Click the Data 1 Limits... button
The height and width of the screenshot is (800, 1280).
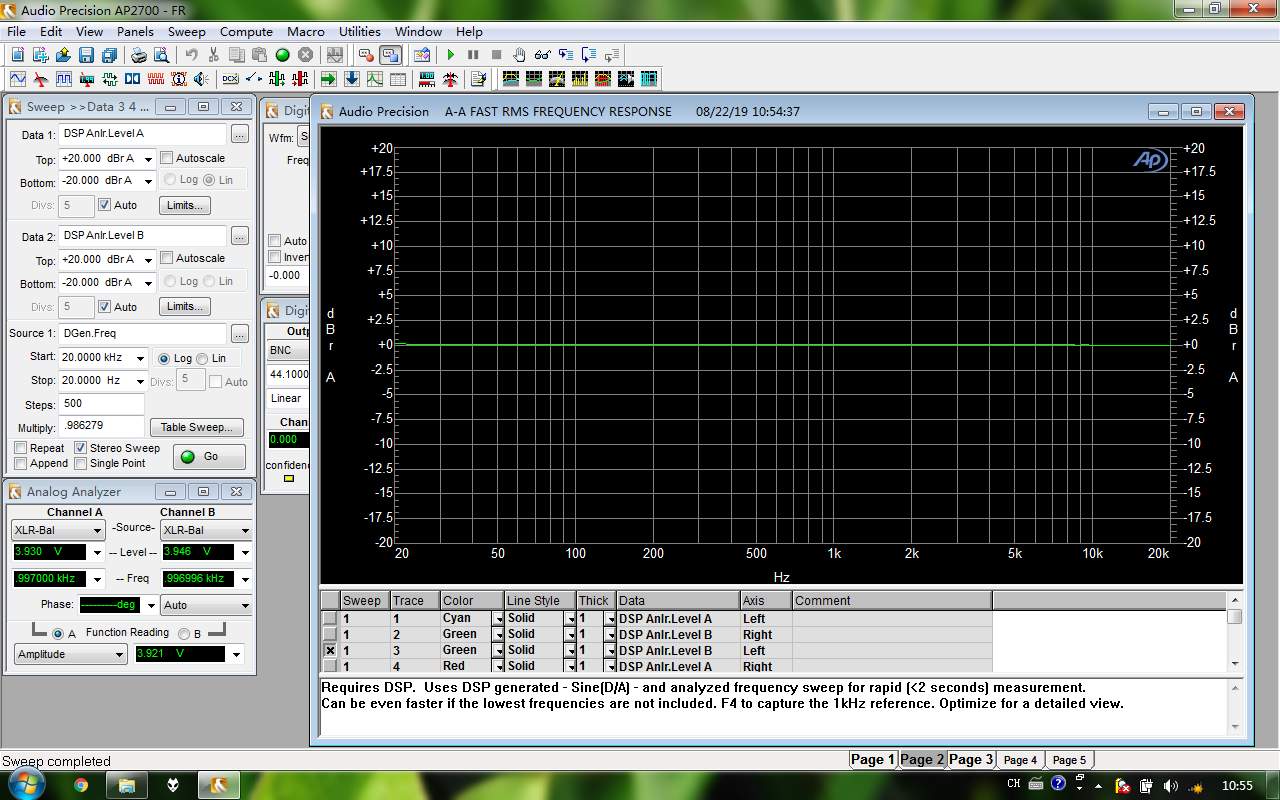tap(185, 205)
